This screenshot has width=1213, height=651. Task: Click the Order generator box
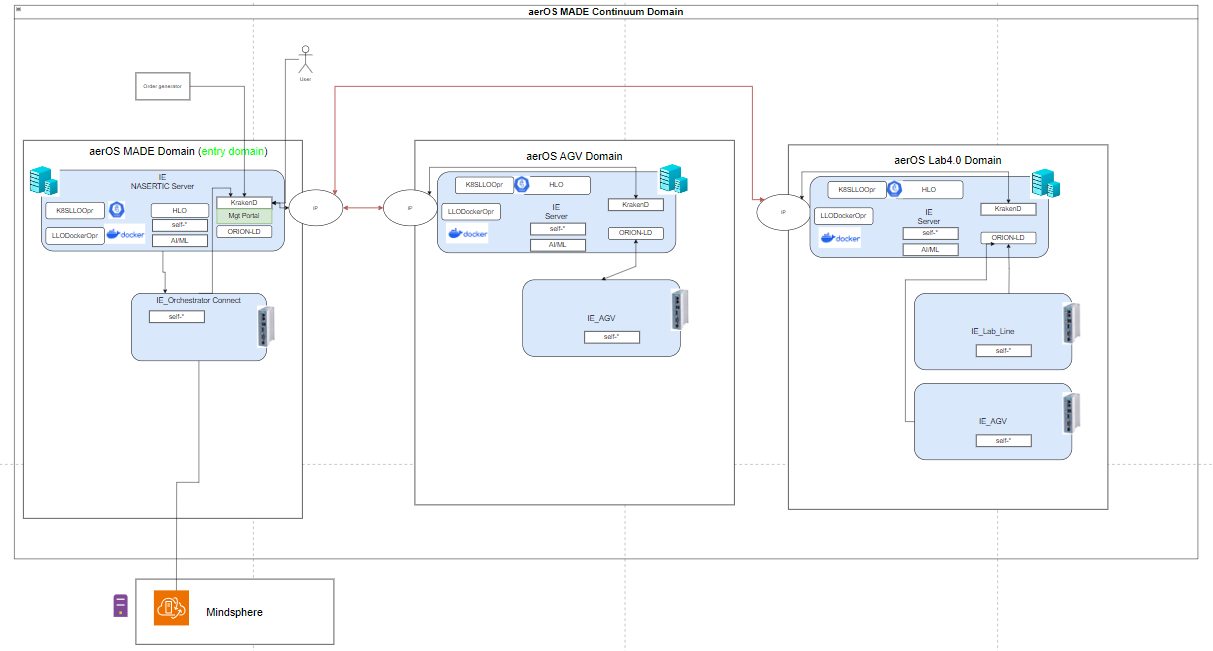[x=163, y=87]
